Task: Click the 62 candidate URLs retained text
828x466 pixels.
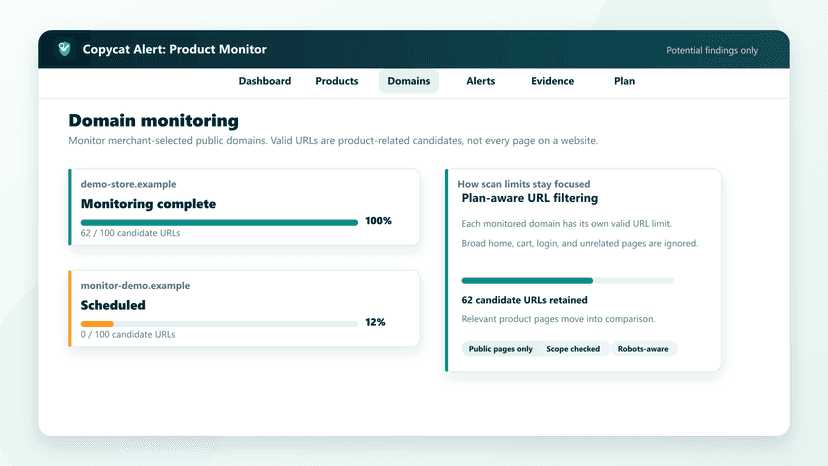Action: (x=524, y=300)
